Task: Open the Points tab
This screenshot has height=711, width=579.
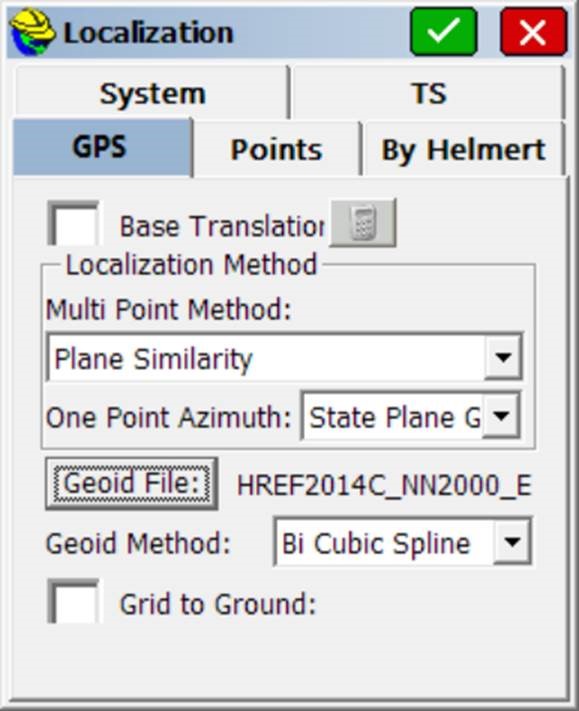Action: click(277, 149)
